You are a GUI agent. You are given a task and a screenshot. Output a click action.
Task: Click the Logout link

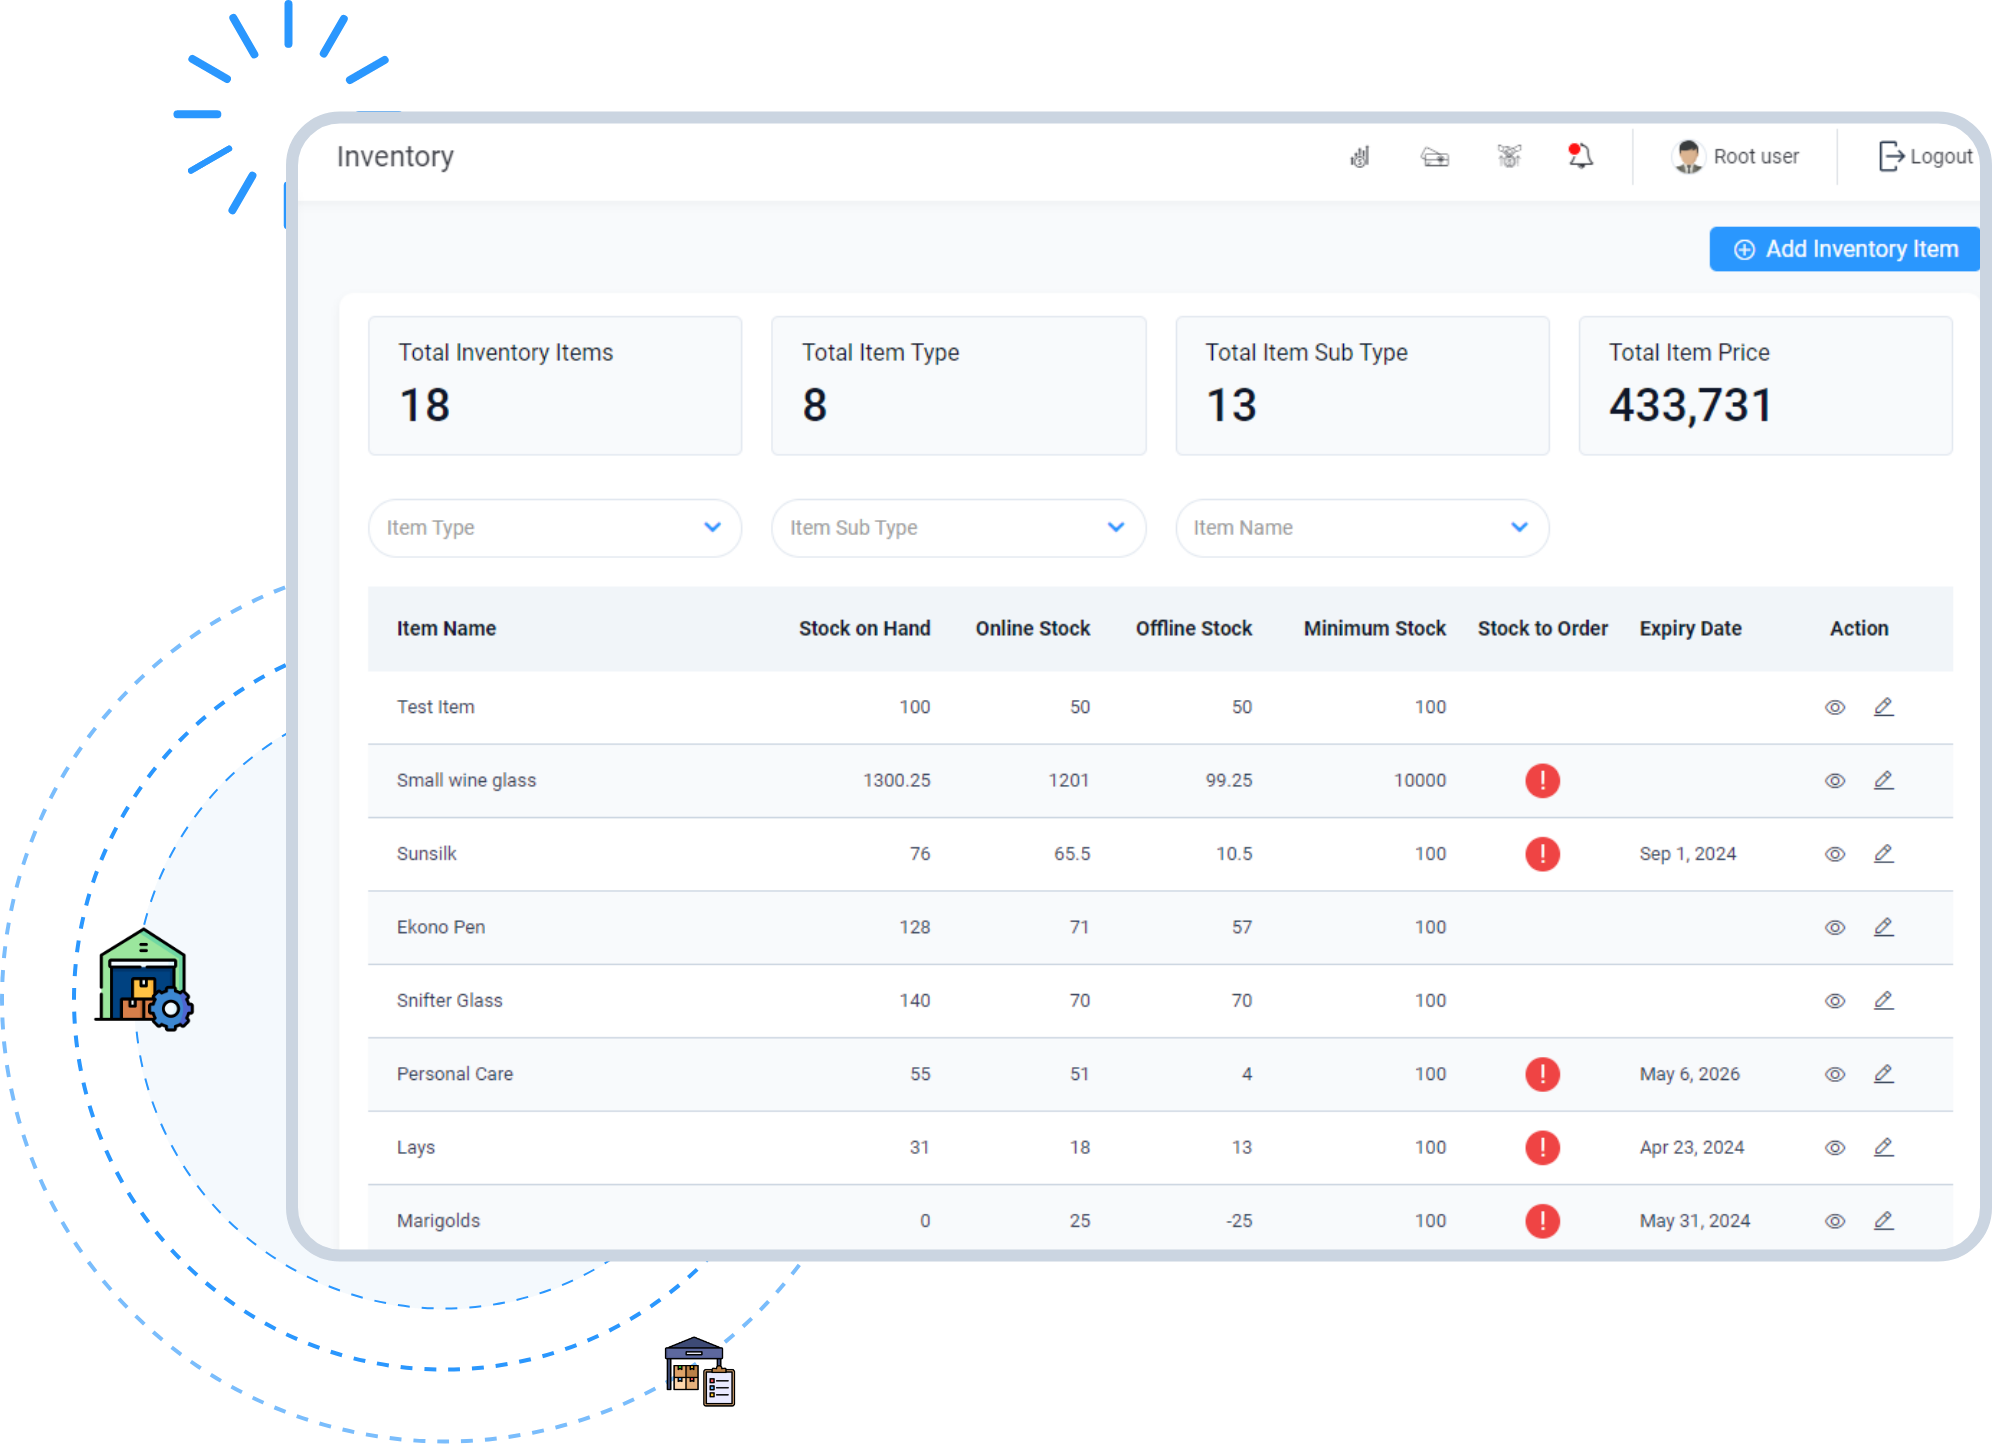point(1925,157)
